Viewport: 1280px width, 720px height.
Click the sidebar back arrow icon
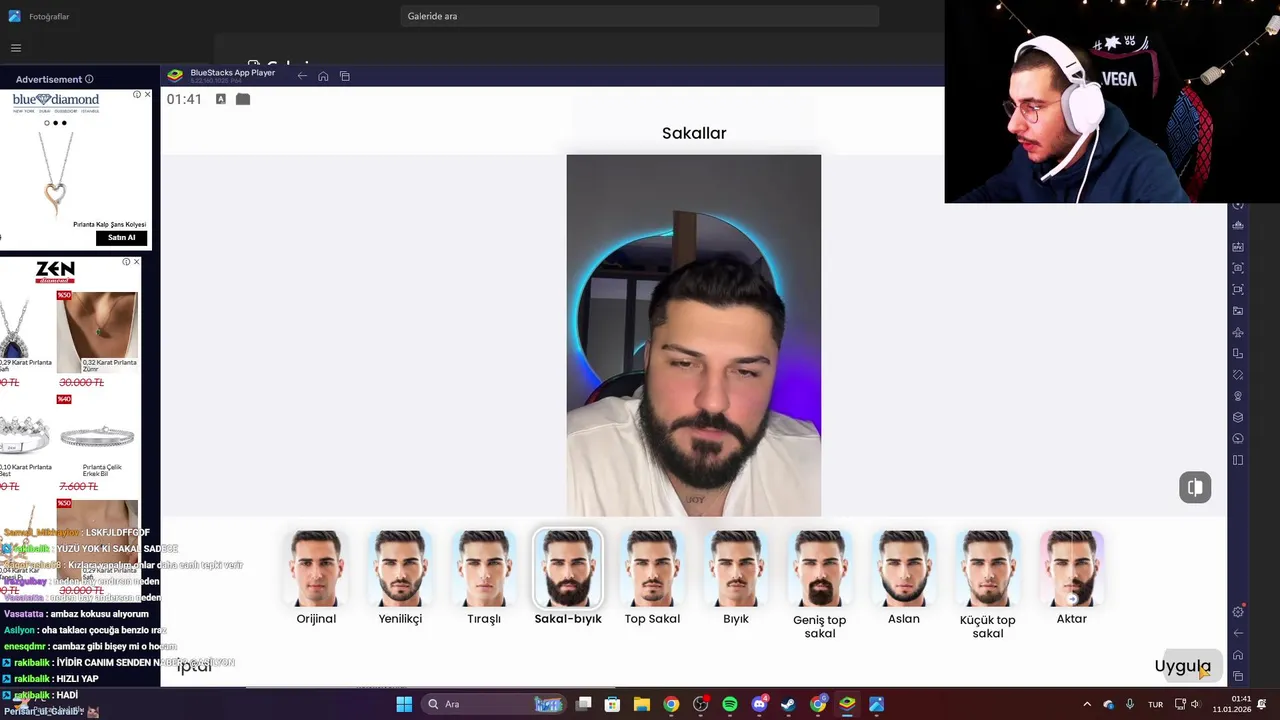[x=1238, y=633]
